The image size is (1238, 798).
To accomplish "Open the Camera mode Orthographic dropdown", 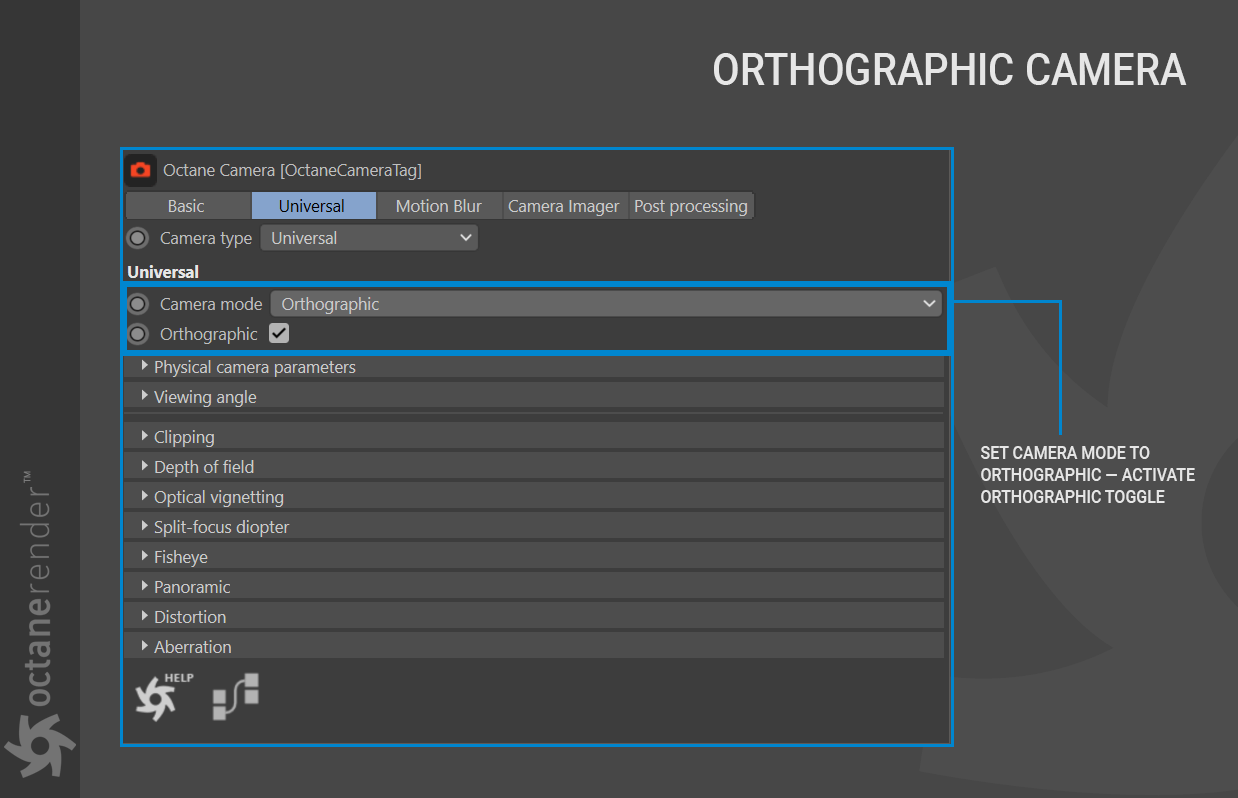I will coord(606,304).
